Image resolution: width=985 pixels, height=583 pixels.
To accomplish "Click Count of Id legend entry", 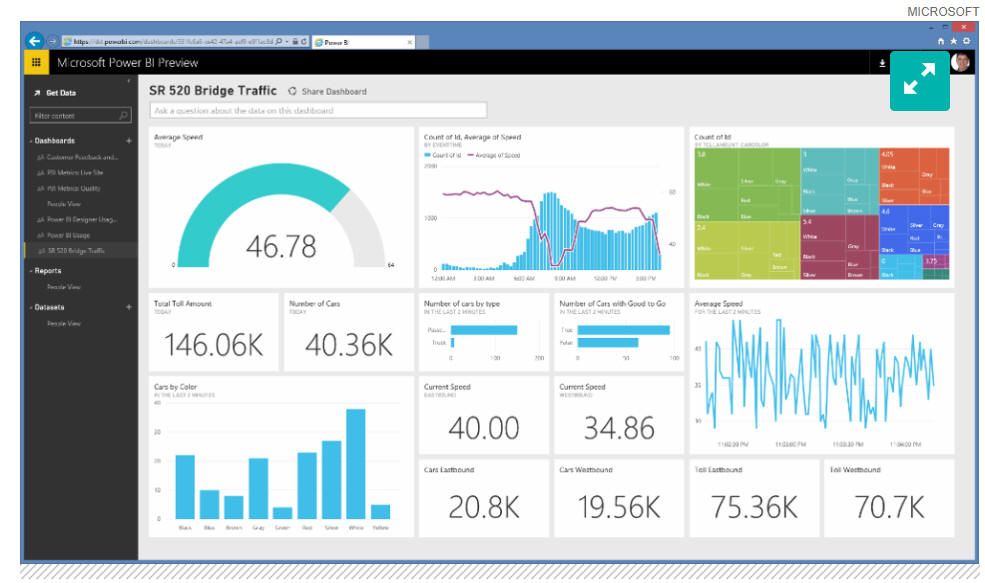I will tap(443, 155).
